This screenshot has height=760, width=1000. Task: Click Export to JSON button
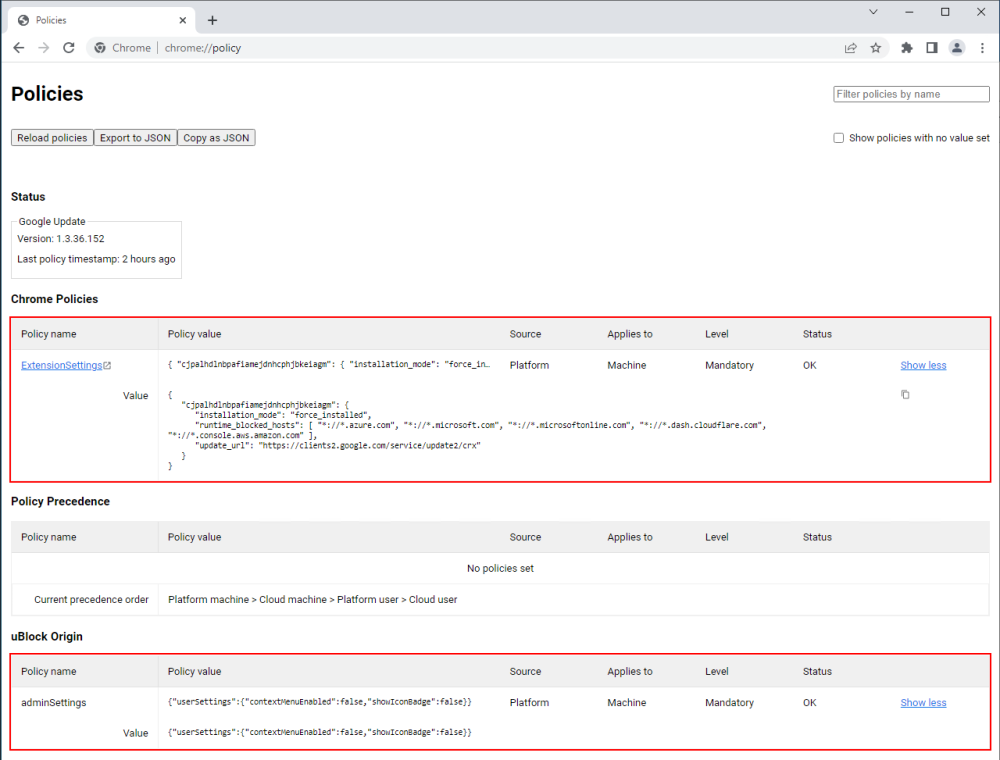(x=135, y=138)
